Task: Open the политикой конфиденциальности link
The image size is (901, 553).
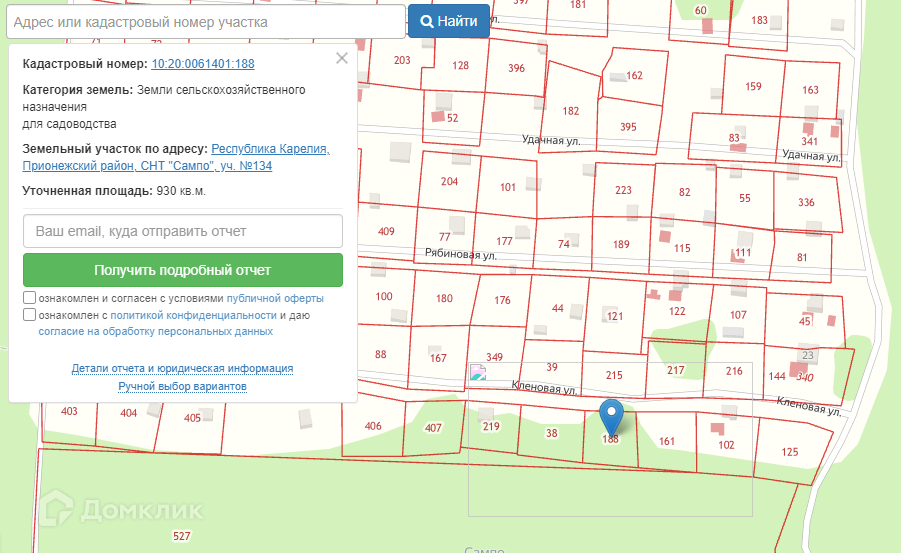Action: 193,315
